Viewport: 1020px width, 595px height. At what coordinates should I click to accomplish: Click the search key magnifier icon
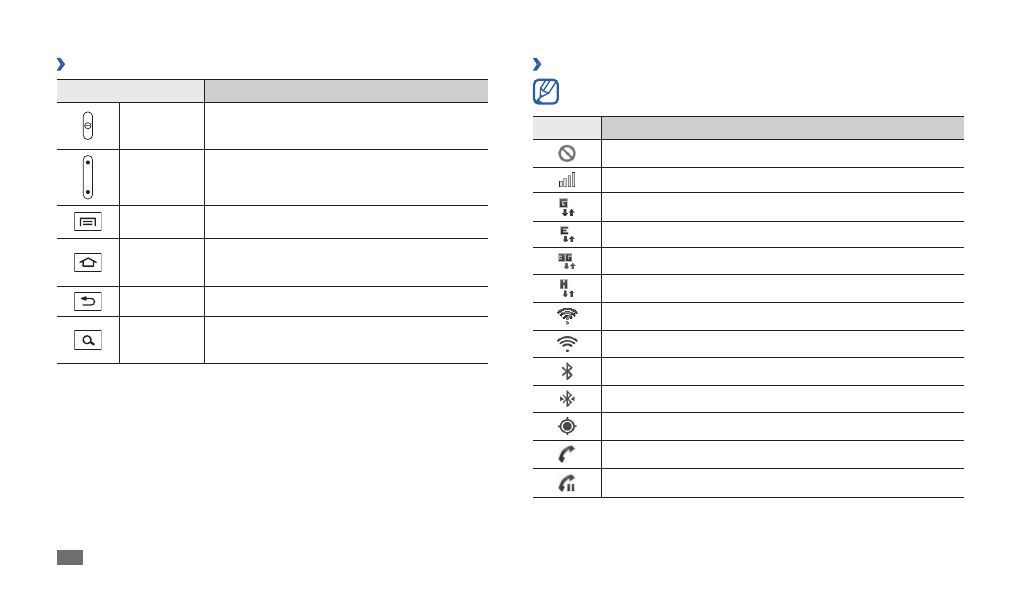click(88, 340)
